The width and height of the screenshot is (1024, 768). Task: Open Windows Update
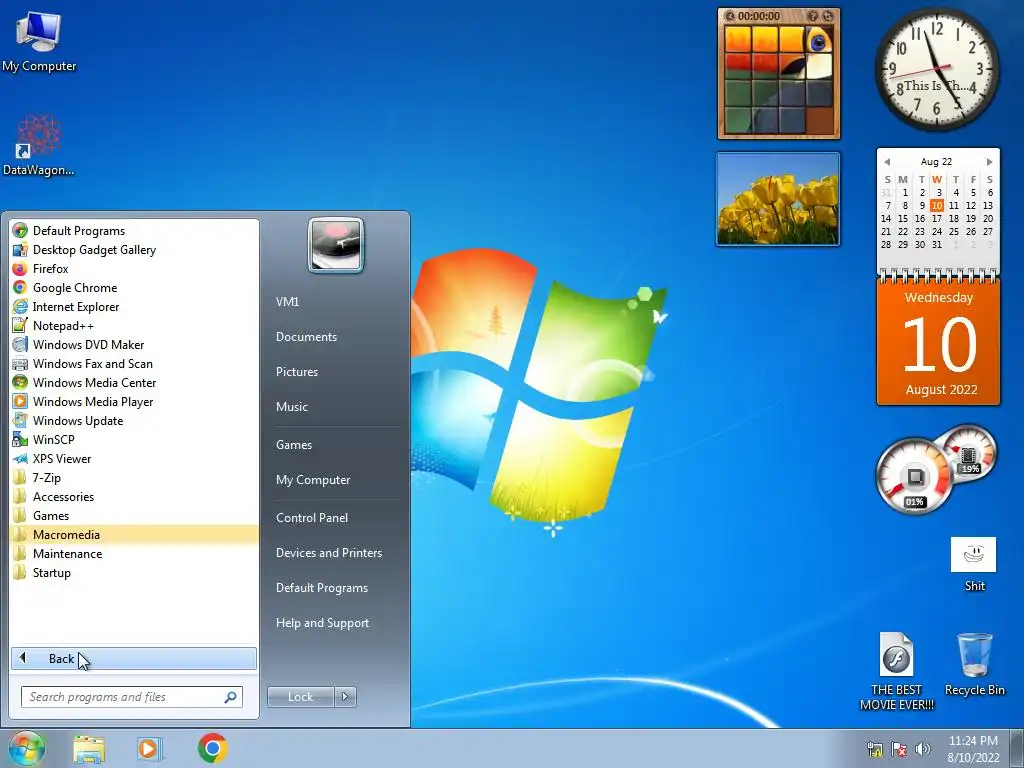[x=134, y=420]
